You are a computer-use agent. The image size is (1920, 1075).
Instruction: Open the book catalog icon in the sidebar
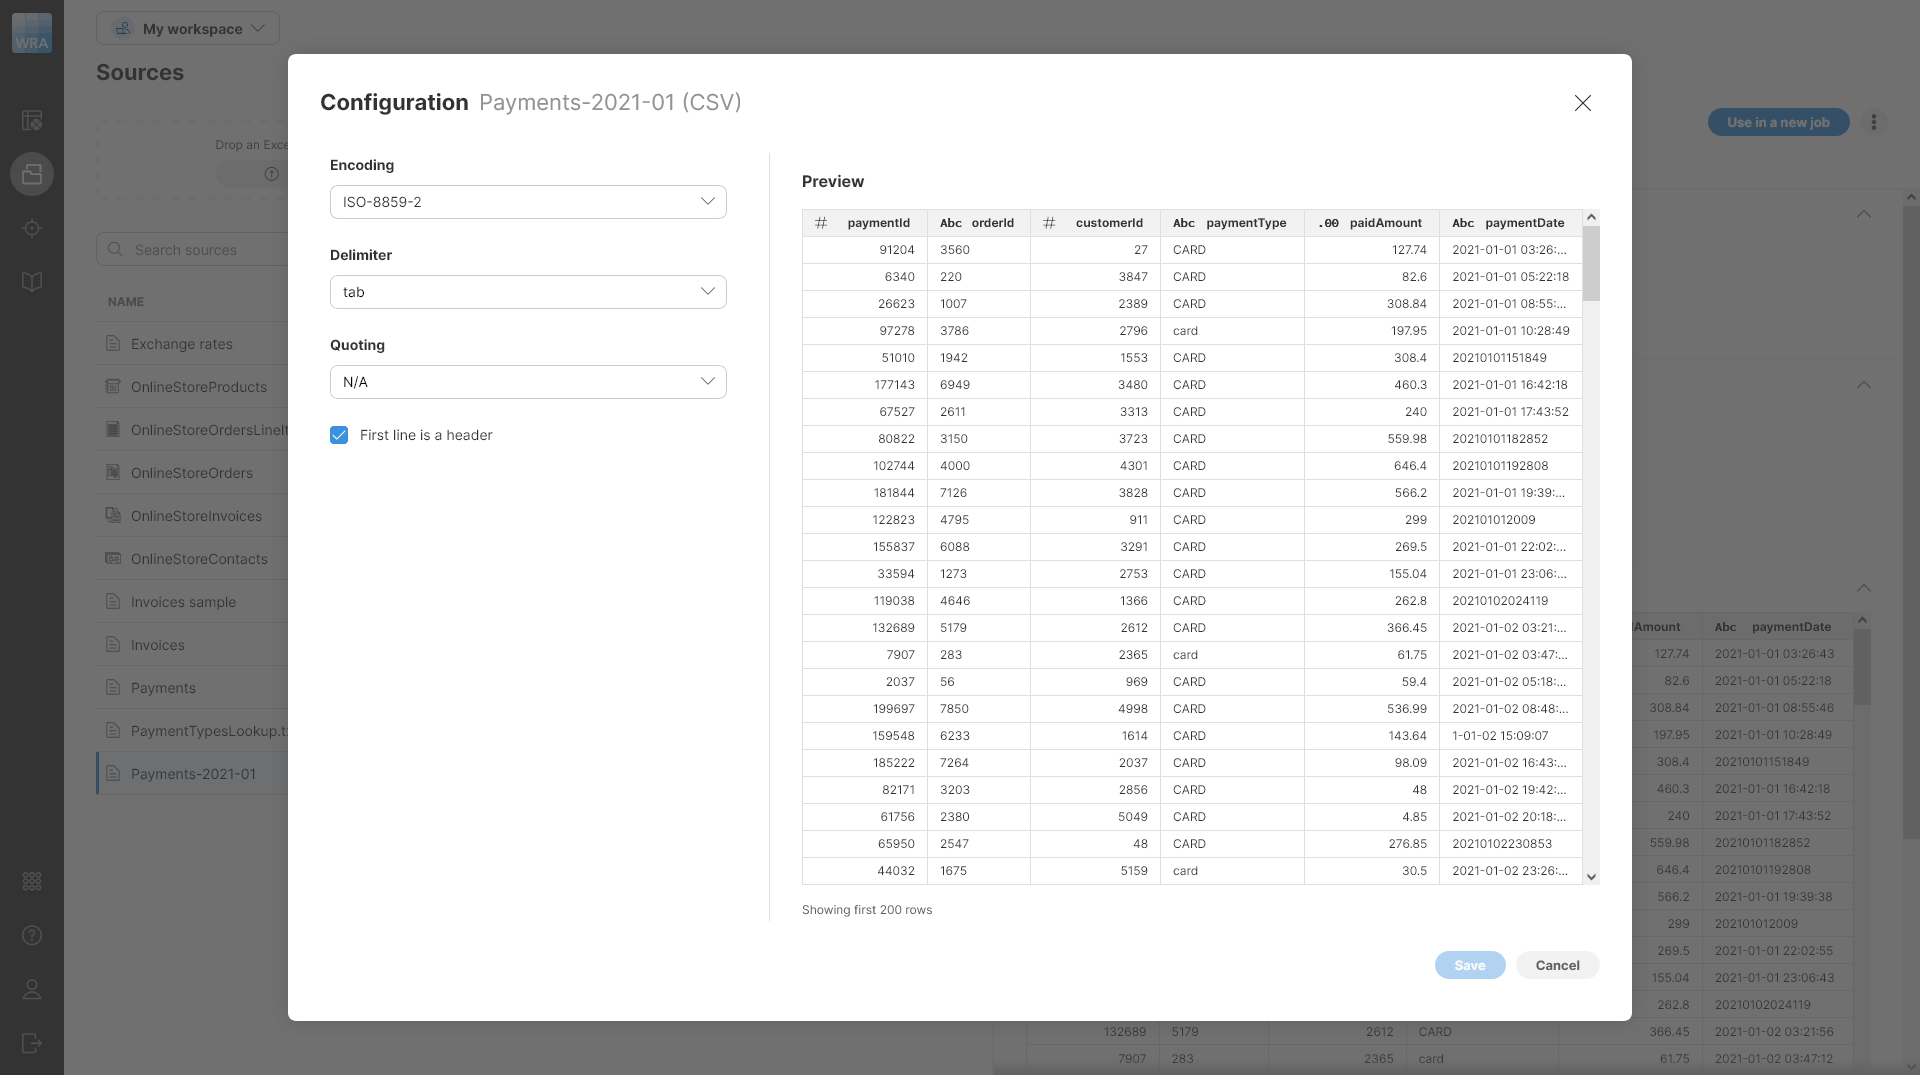click(x=32, y=281)
